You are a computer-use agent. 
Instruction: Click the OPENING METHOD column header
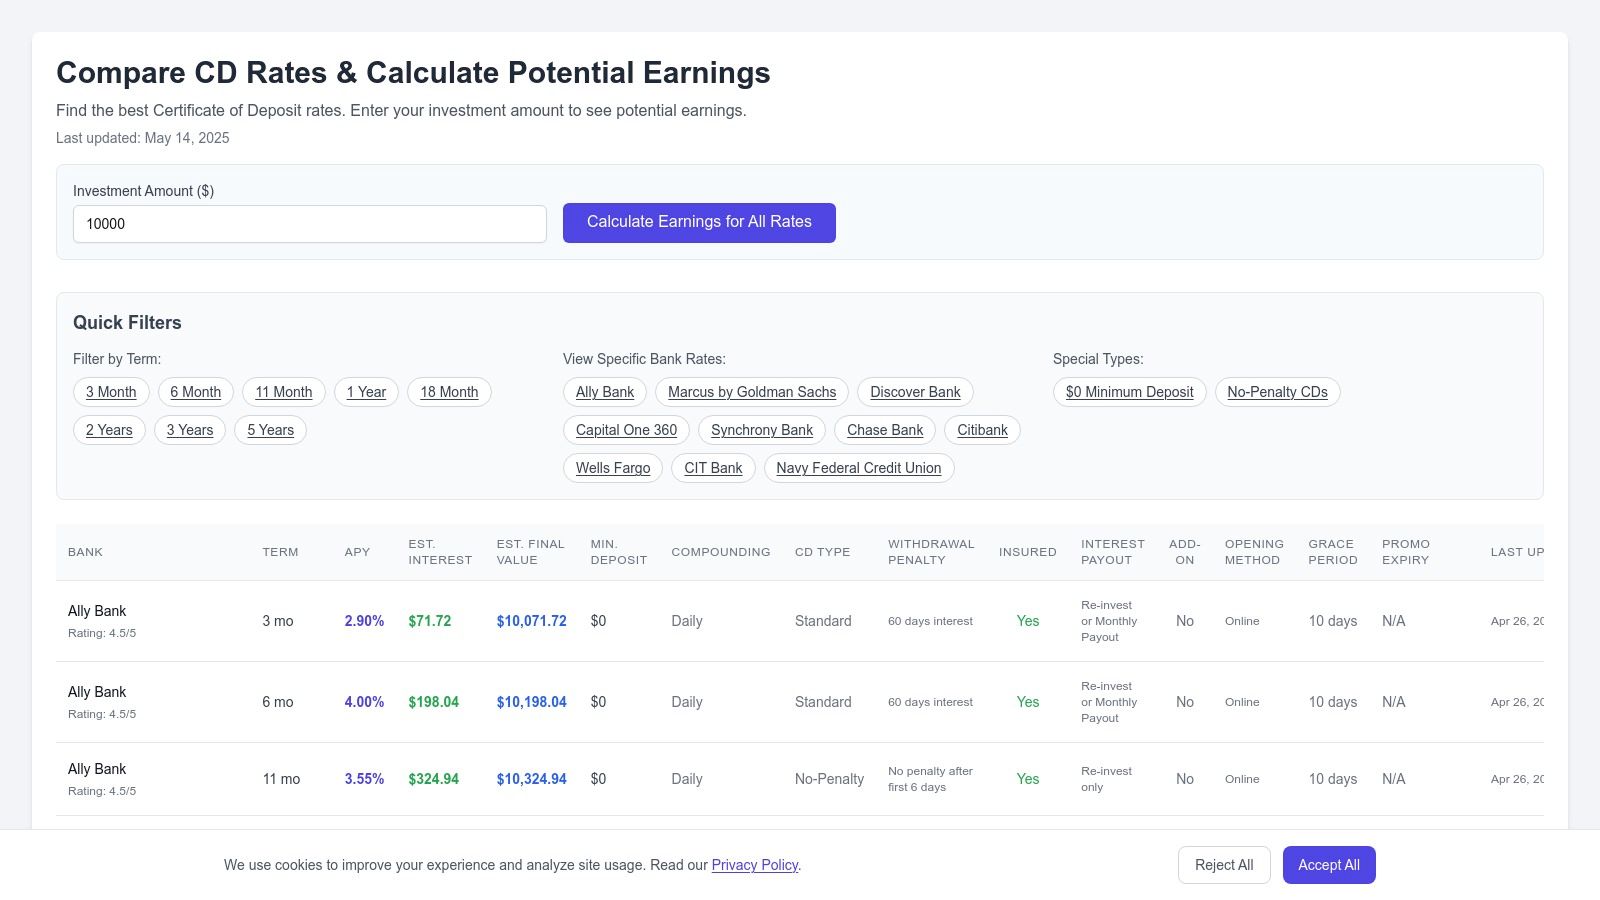(1254, 552)
